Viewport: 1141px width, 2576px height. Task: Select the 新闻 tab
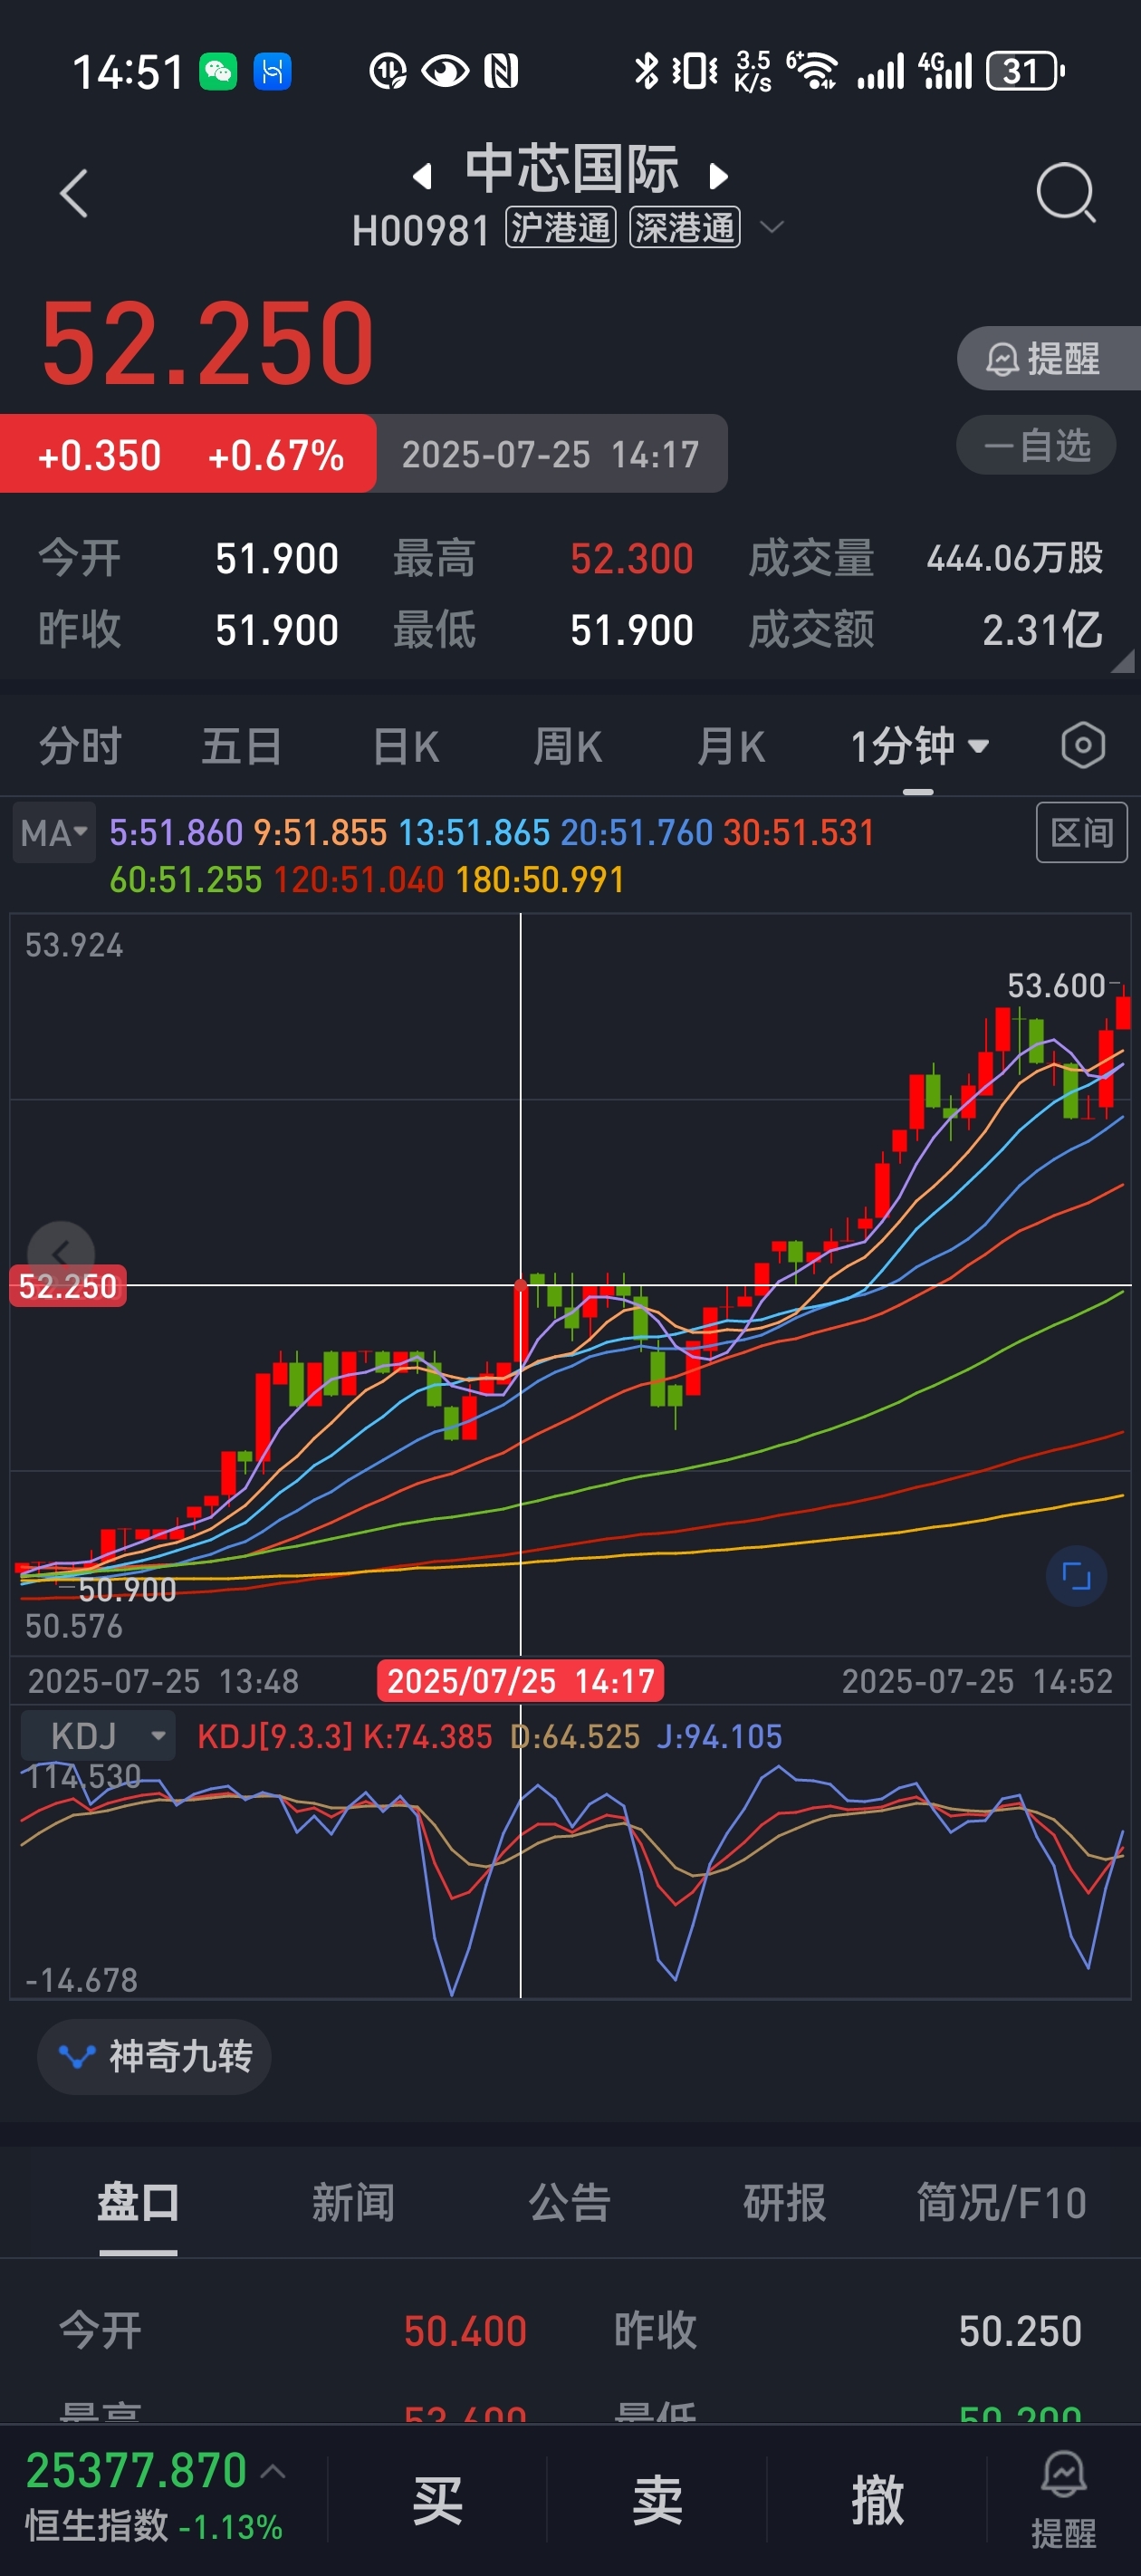[353, 2202]
